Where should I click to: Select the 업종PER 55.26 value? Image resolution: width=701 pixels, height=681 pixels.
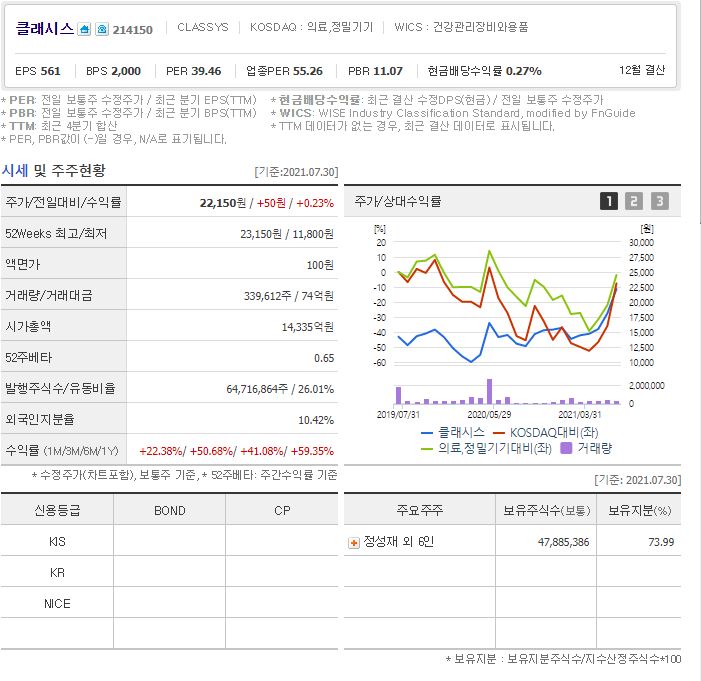(284, 71)
